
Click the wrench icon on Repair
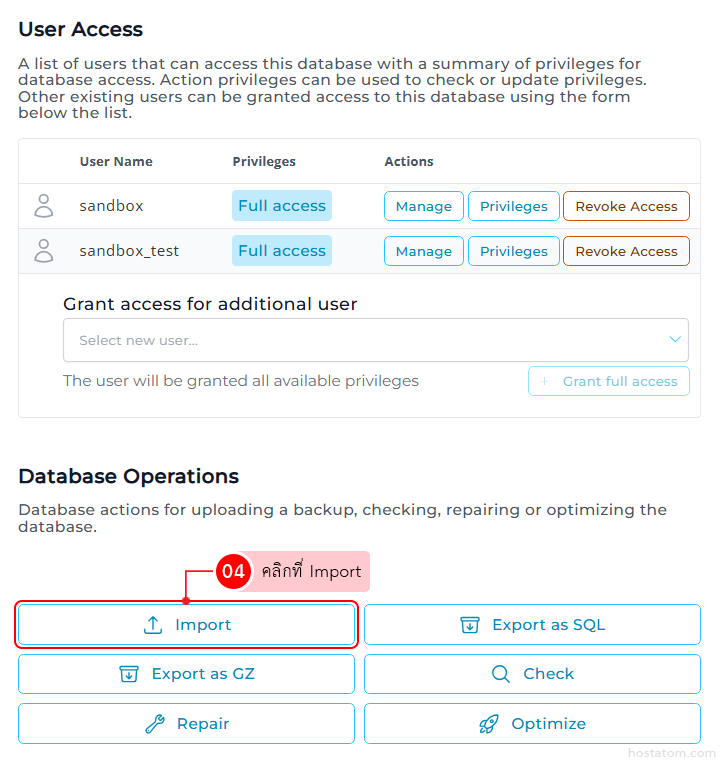tap(154, 724)
